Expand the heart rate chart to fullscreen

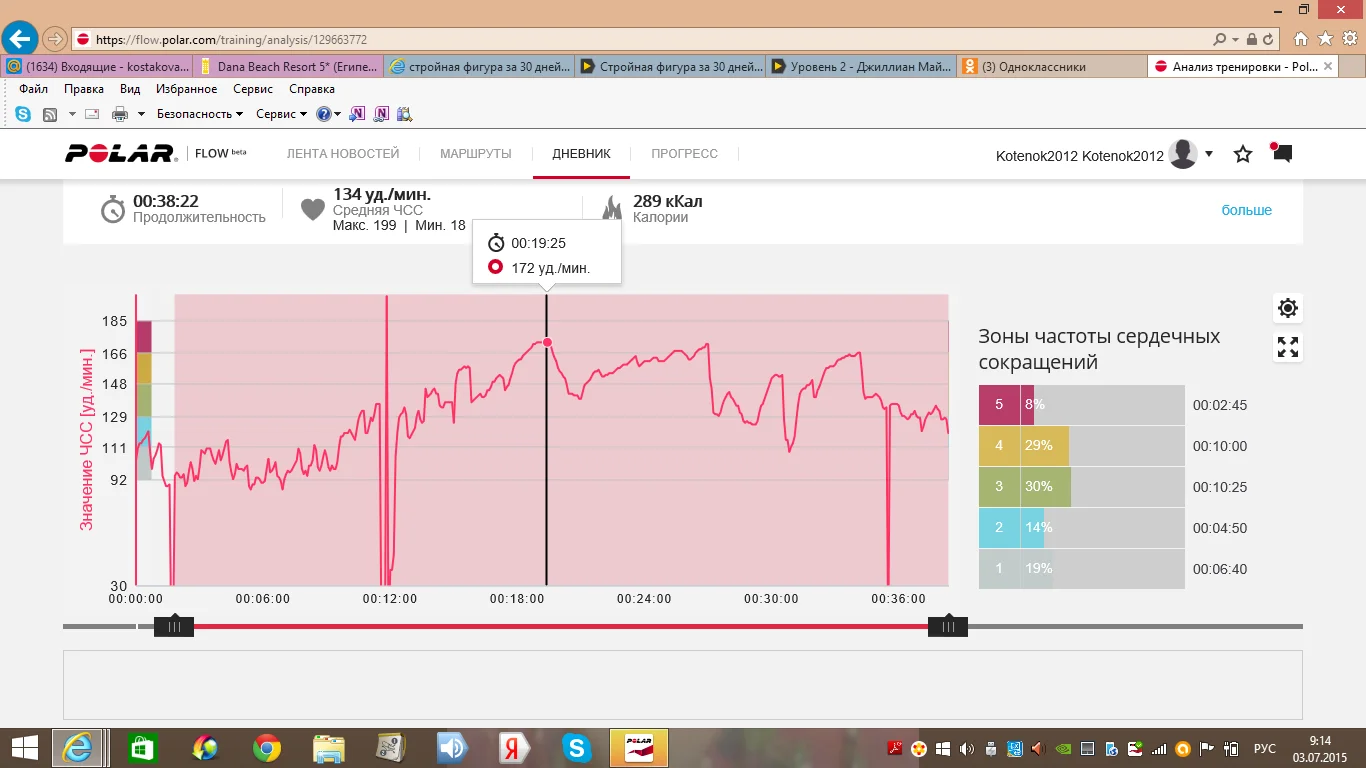[1288, 347]
